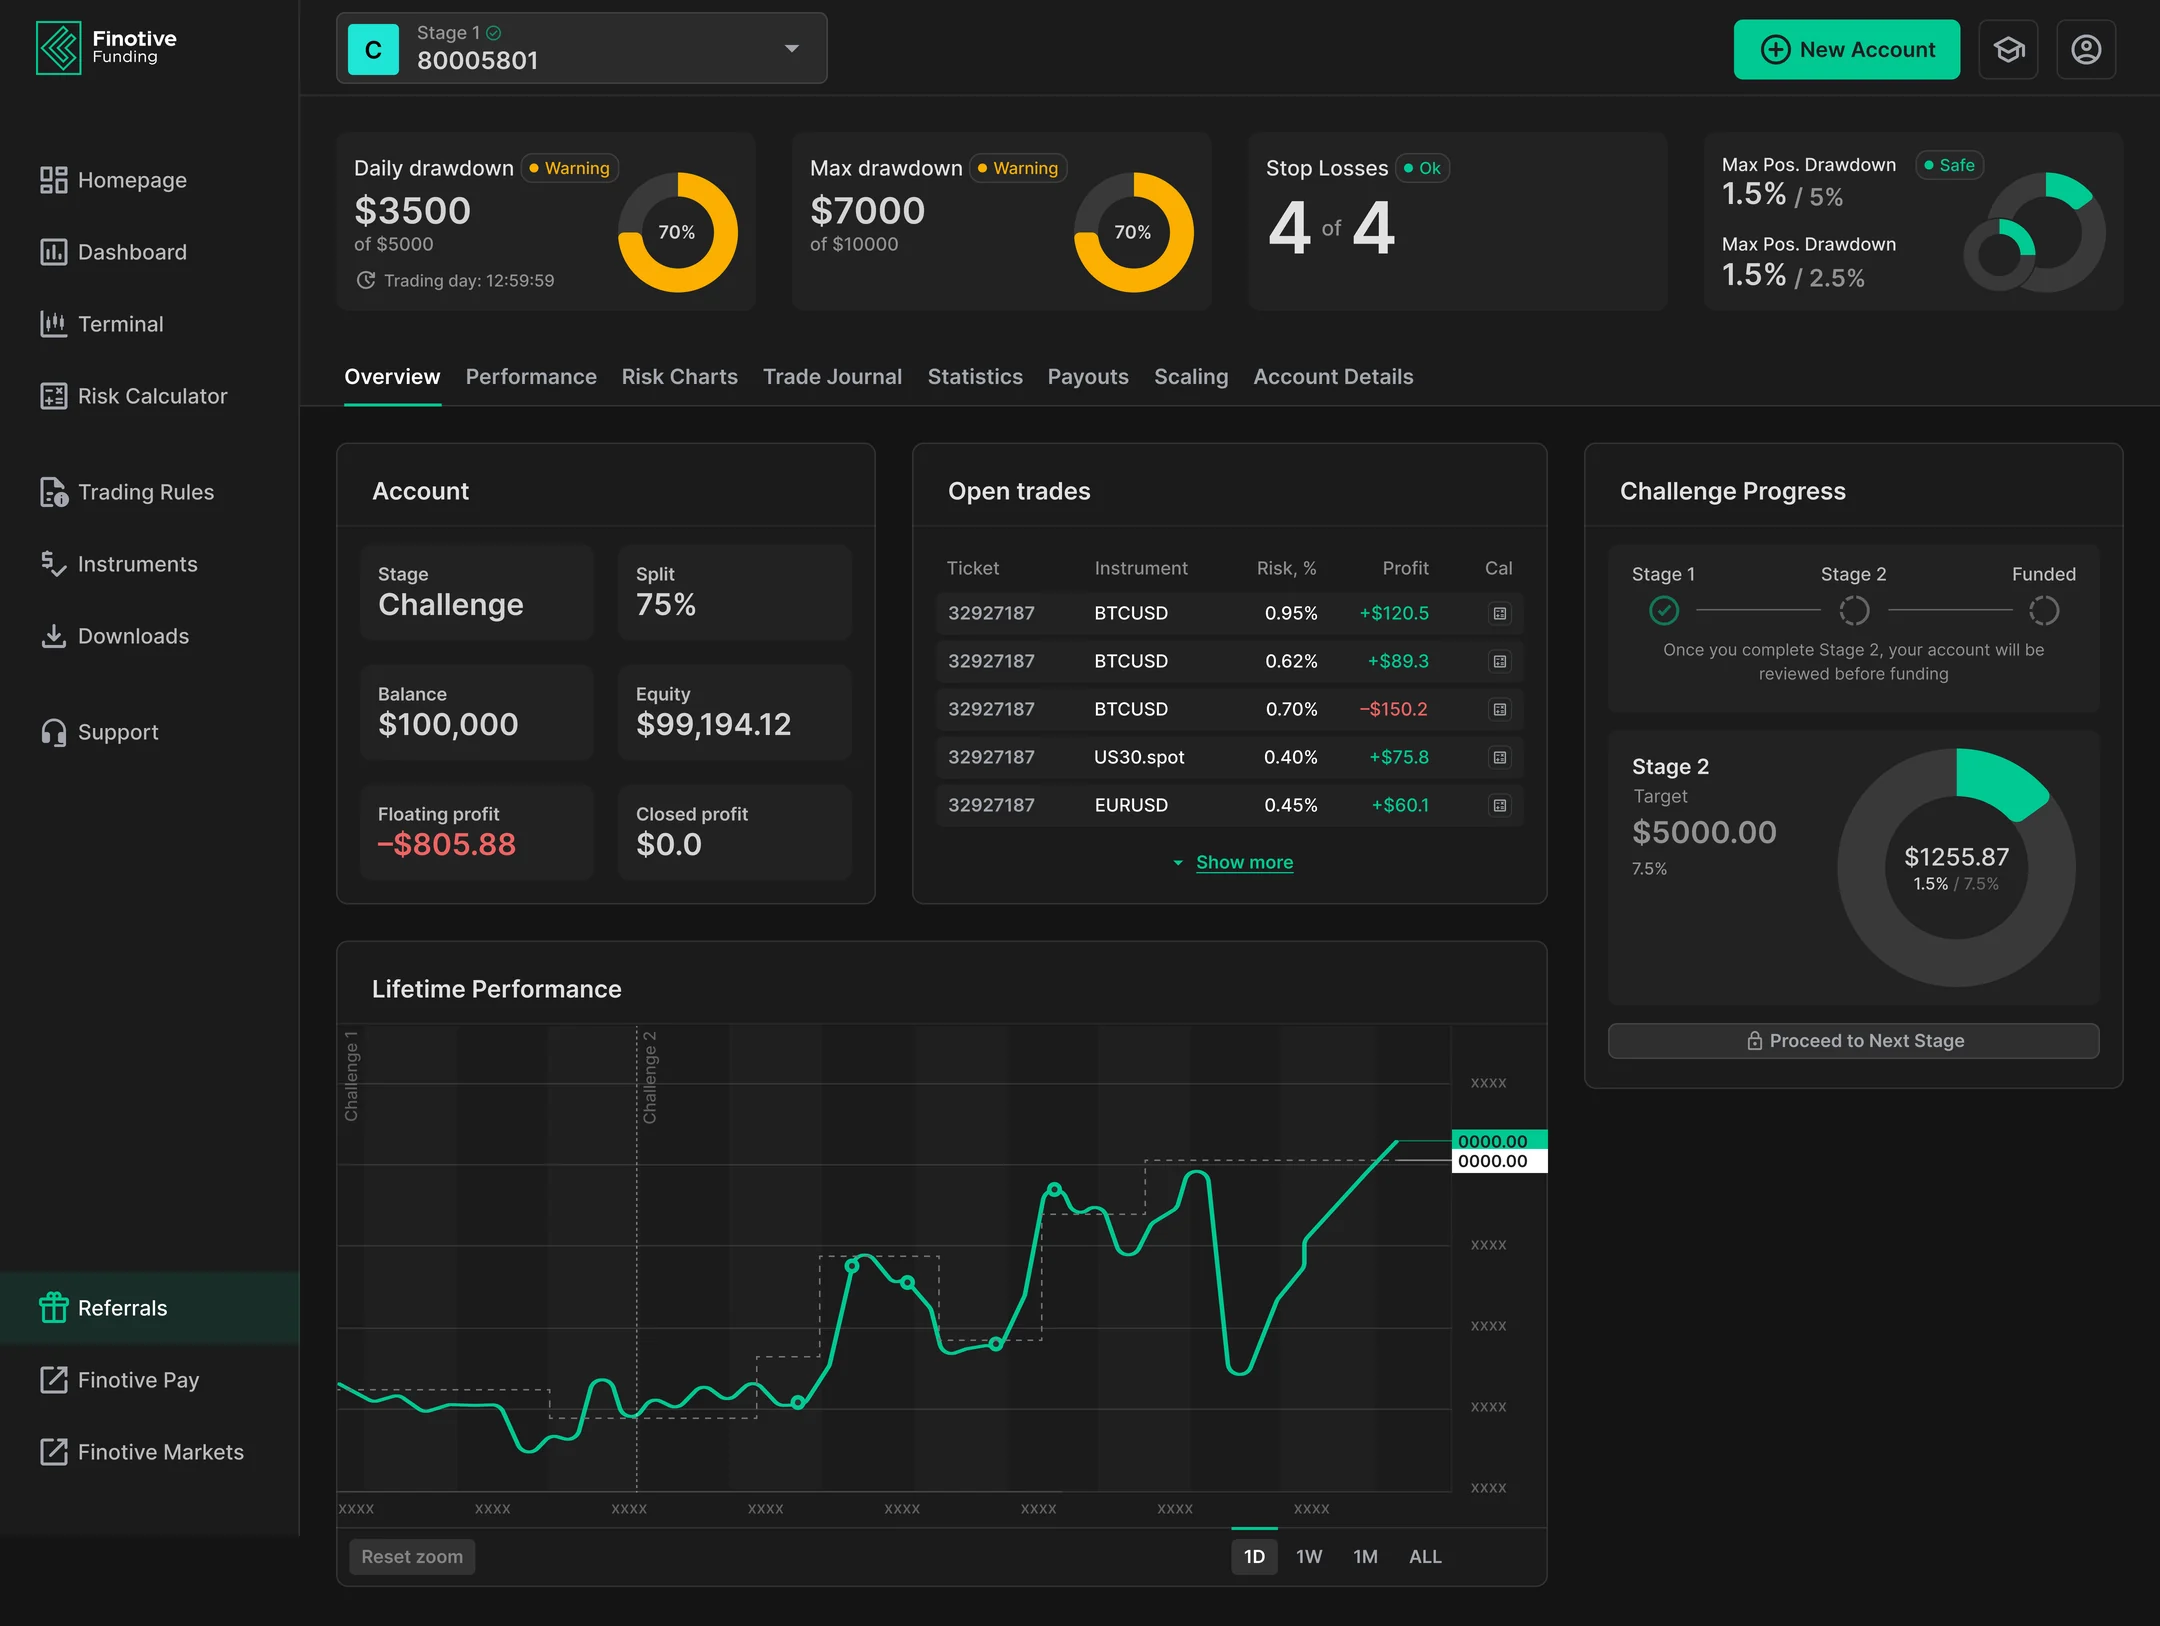Open the Payouts tab
Image resolution: width=2160 pixels, height=1626 pixels.
[x=1088, y=377]
